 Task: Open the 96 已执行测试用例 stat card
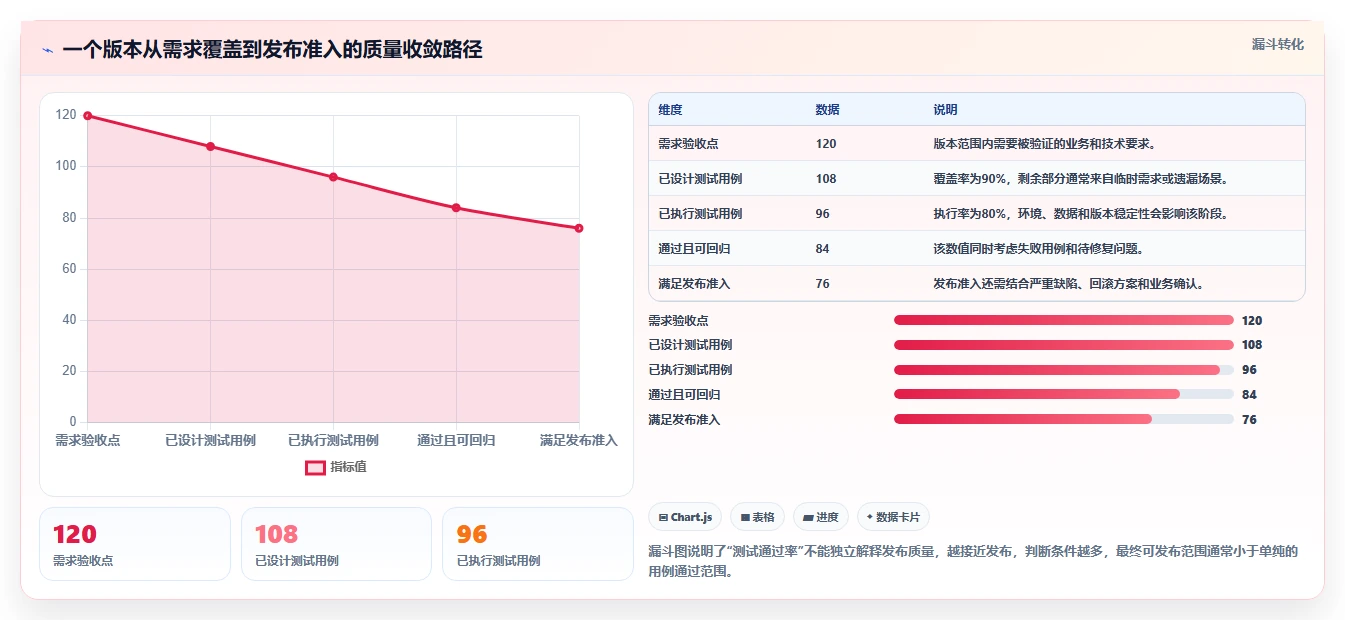[537, 544]
